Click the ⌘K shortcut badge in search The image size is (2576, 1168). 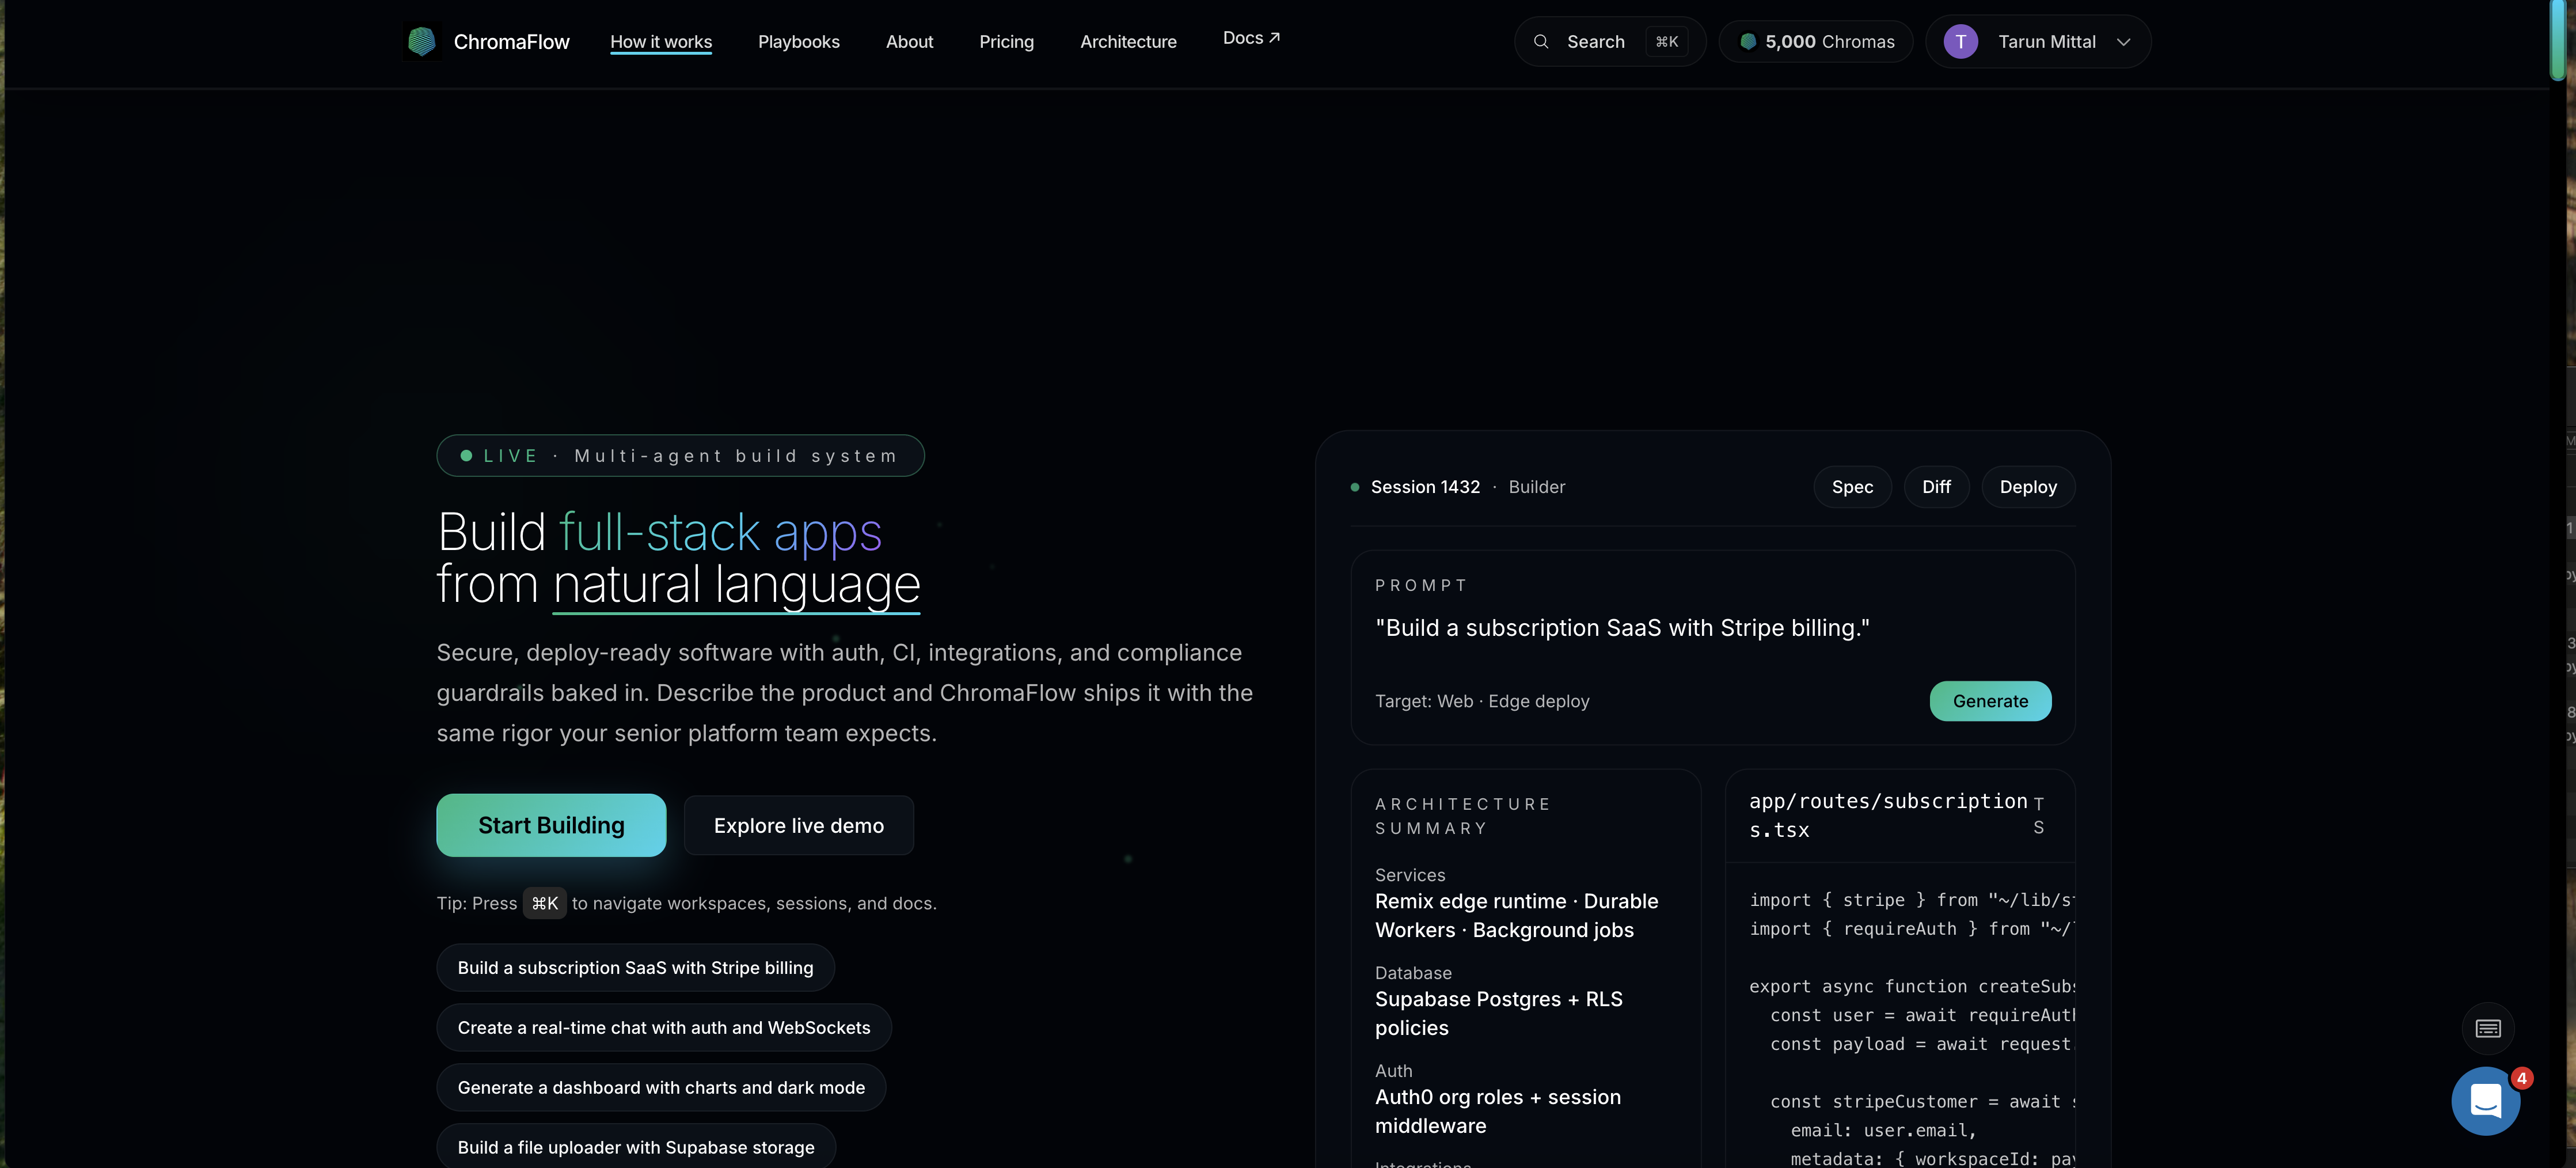coord(1666,42)
